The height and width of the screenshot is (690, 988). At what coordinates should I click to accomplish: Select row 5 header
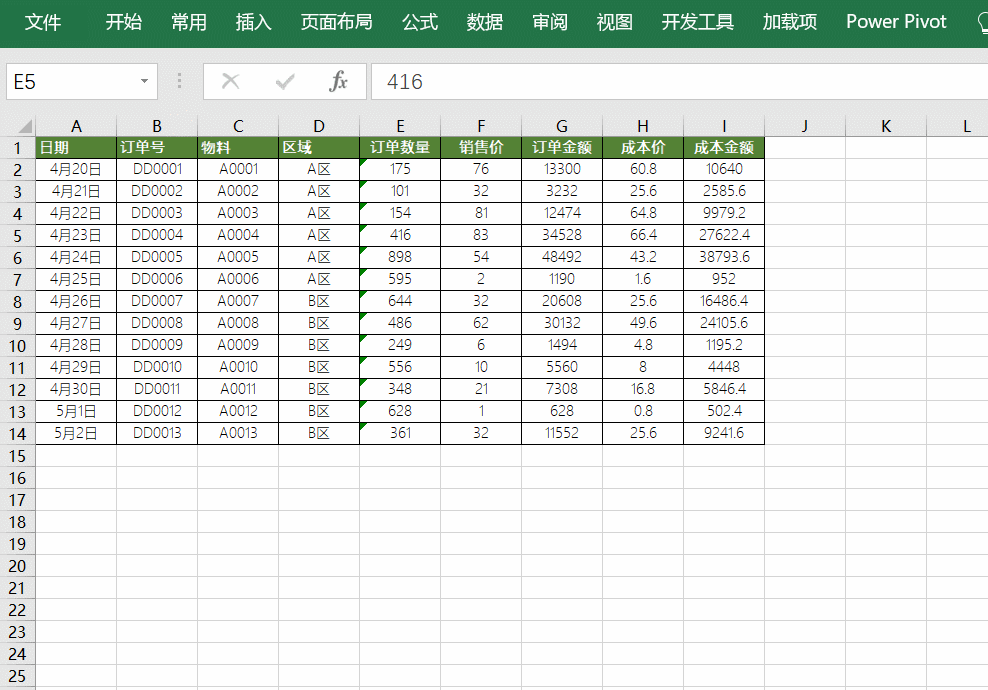tap(18, 236)
